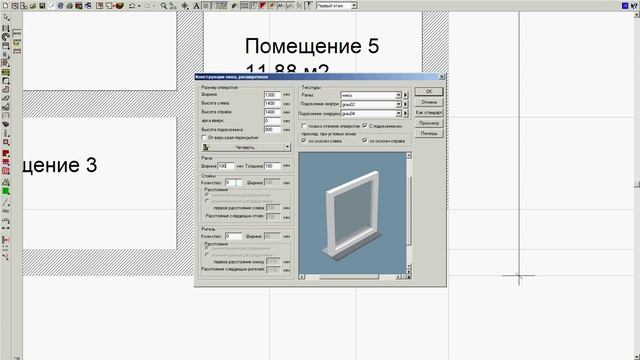The image size is (640, 360).
Task: Click the Ширина opening width field showing 1300
Action: (x=272, y=95)
